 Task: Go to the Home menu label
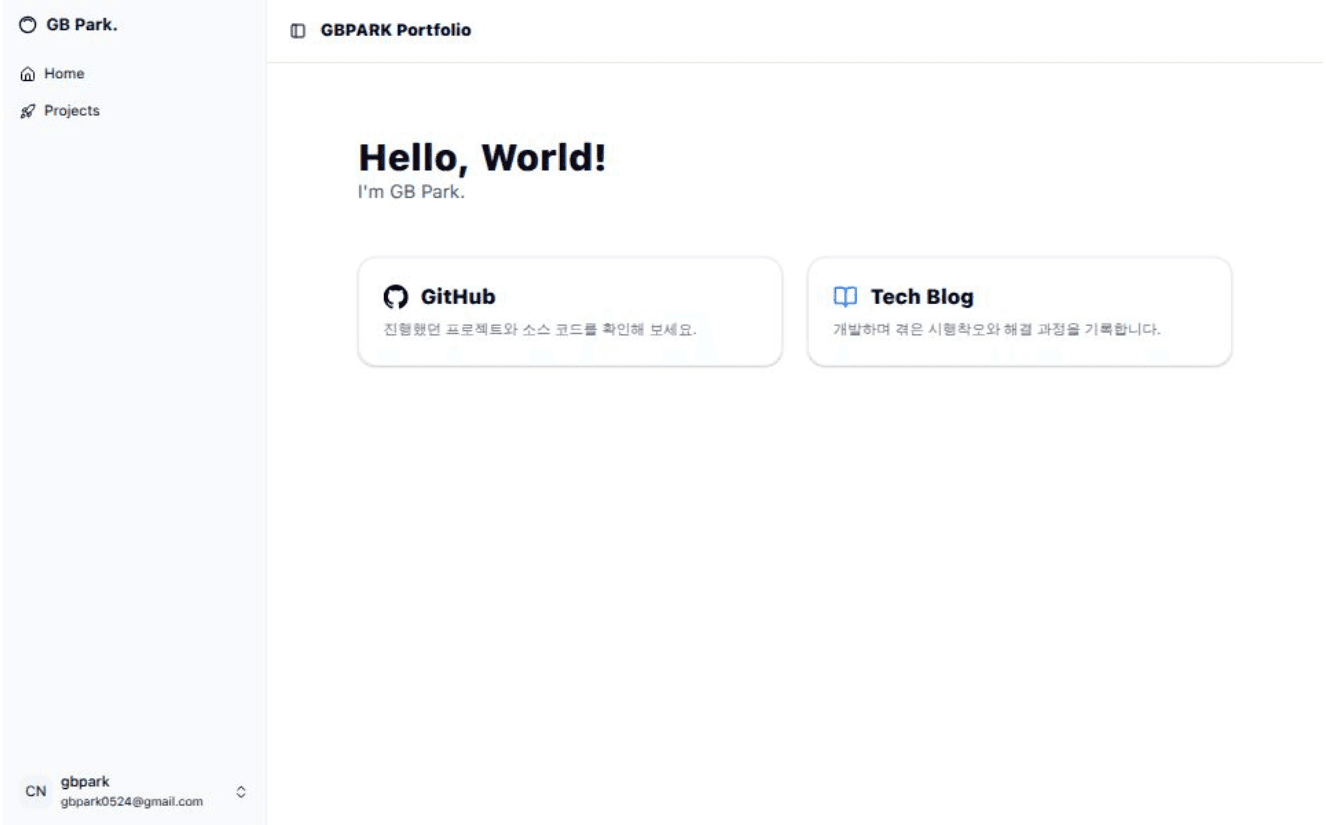coord(64,74)
